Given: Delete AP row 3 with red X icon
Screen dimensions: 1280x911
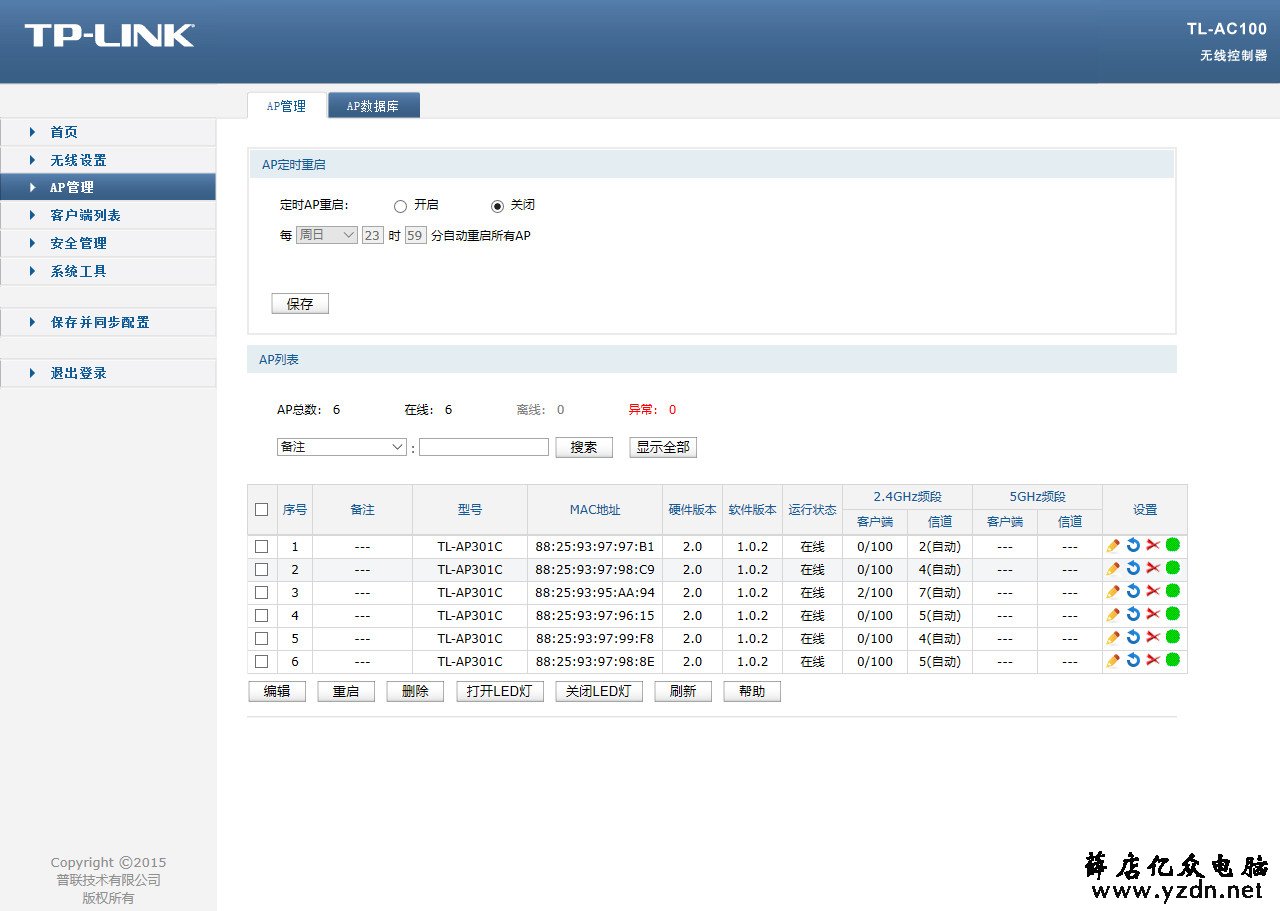Looking at the screenshot, I should [1153, 591].
